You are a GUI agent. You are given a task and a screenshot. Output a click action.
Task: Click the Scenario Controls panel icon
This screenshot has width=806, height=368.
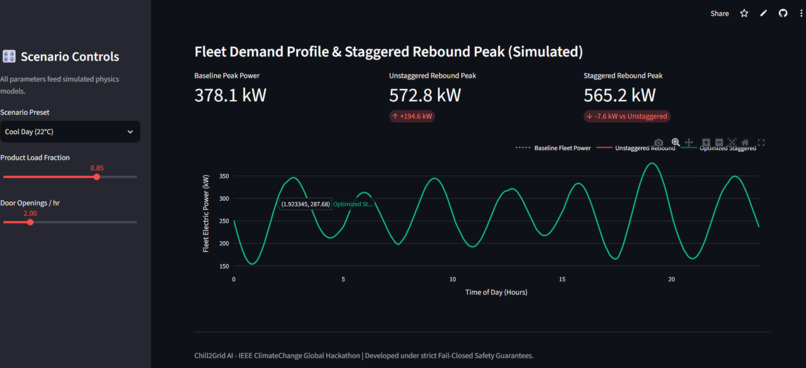click(9, 57)
